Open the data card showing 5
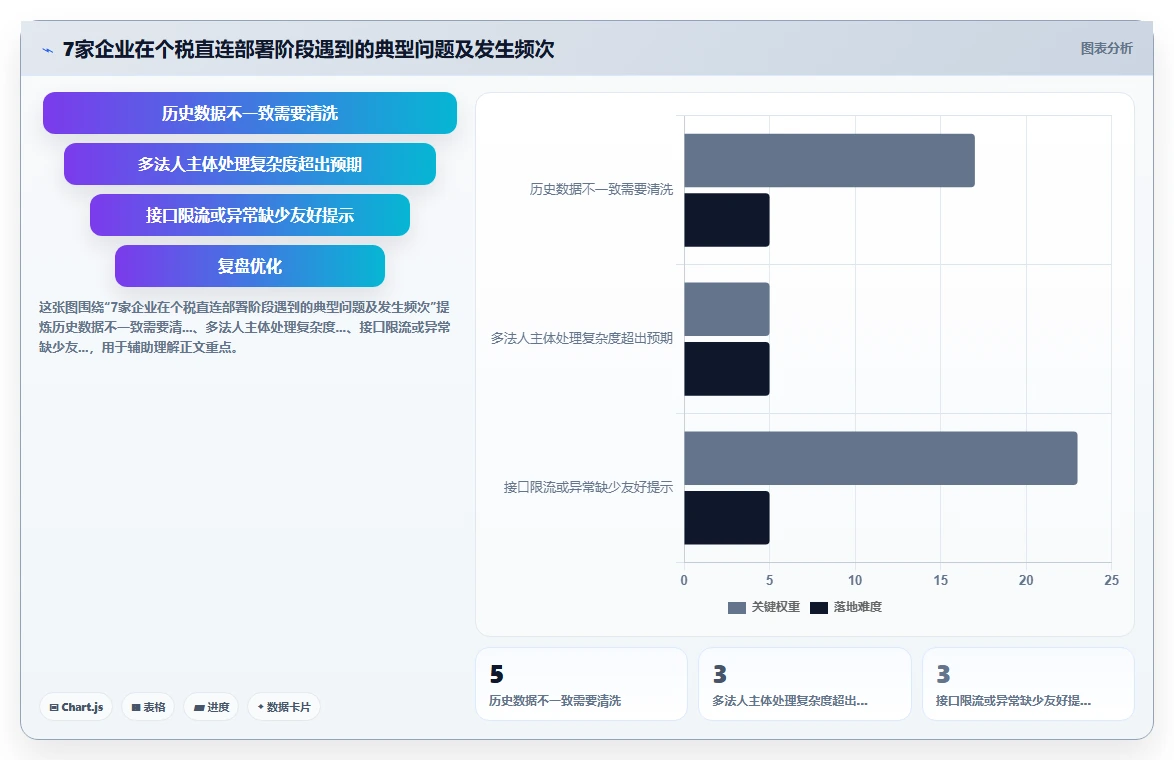This screenshot has width=1174, height=760. tap(581, 684)
